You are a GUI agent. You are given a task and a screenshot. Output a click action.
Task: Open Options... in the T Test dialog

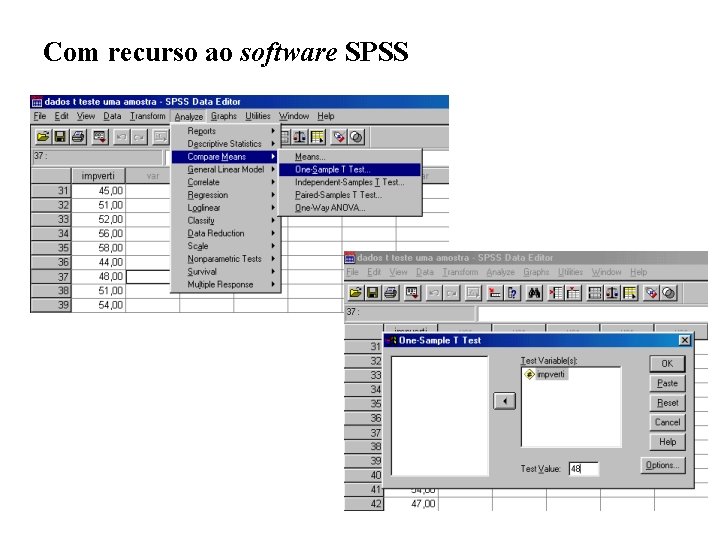(x=663, y=465)
